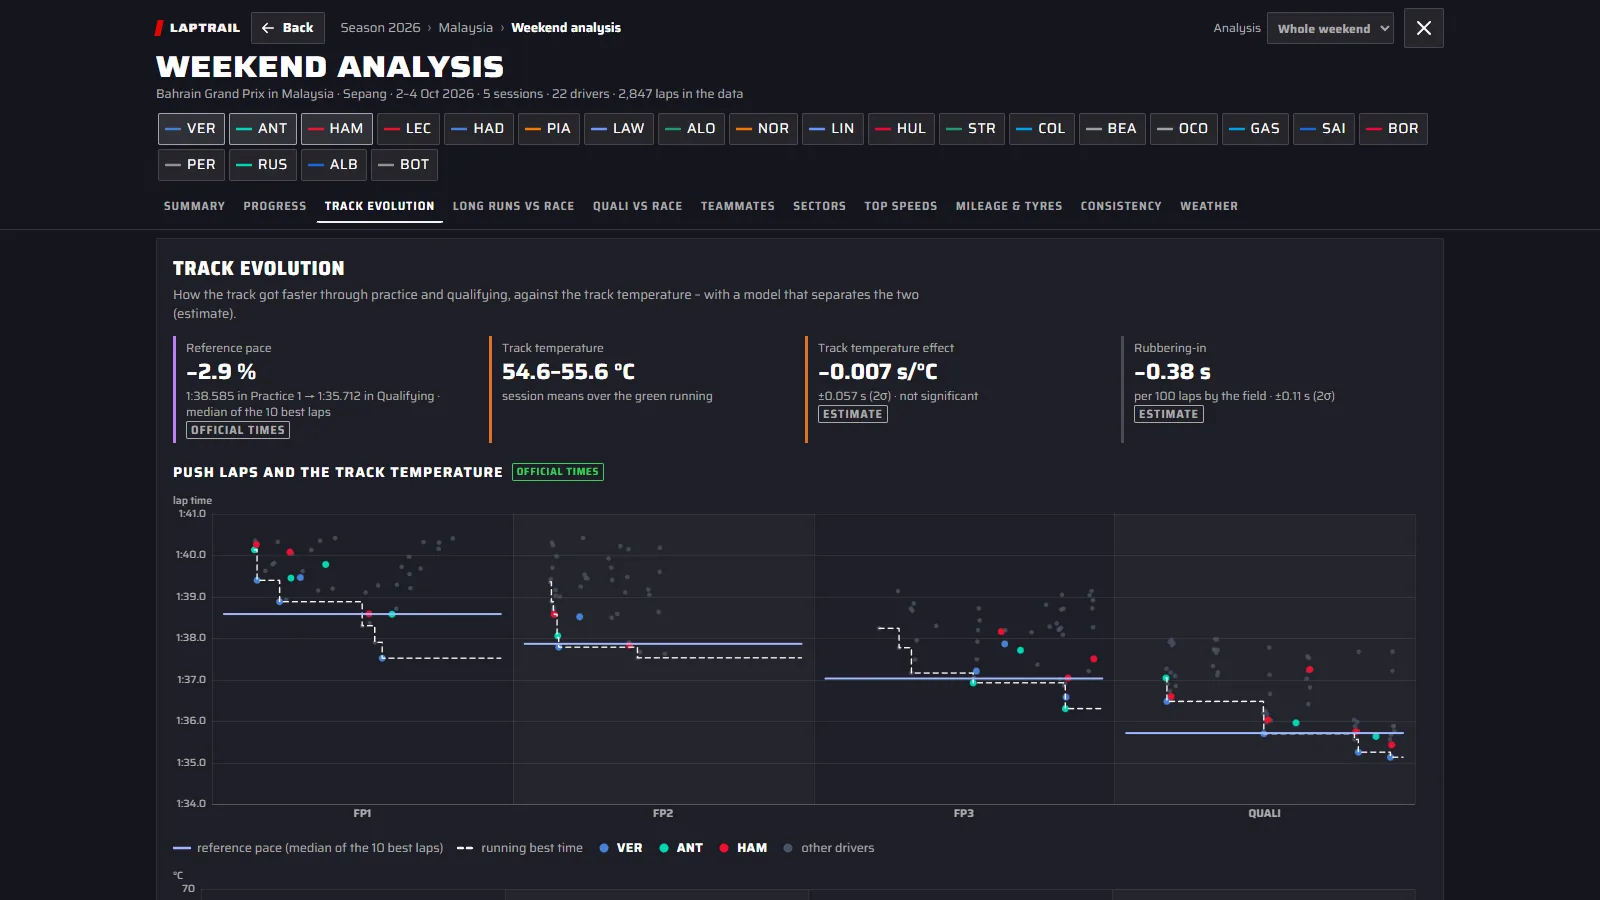
Task: Toggle driver ALO chip
Action: (692, 129)
